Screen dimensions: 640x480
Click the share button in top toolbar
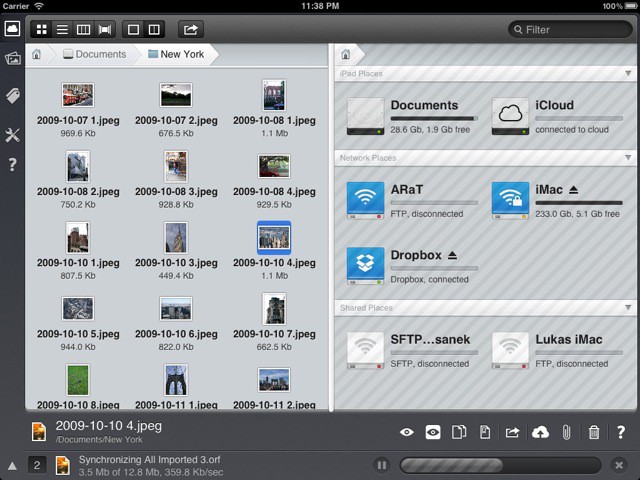click(x=191, y=29)
